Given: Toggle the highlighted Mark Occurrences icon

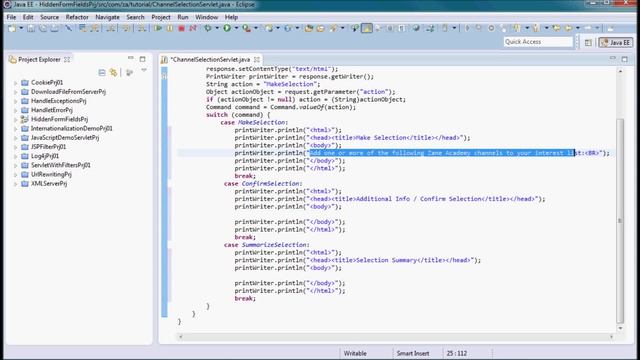Looking at the screenshot, I should [367, 28].
